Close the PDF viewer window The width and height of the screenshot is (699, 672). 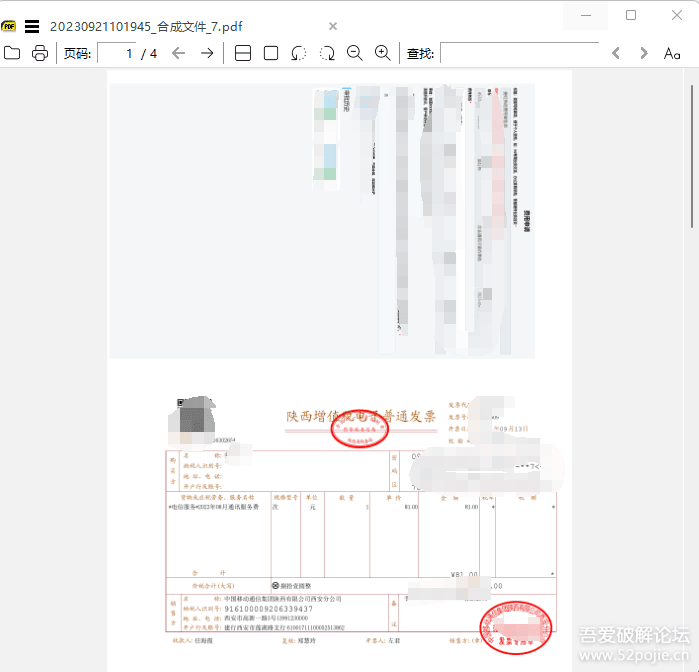pos(677,16)
